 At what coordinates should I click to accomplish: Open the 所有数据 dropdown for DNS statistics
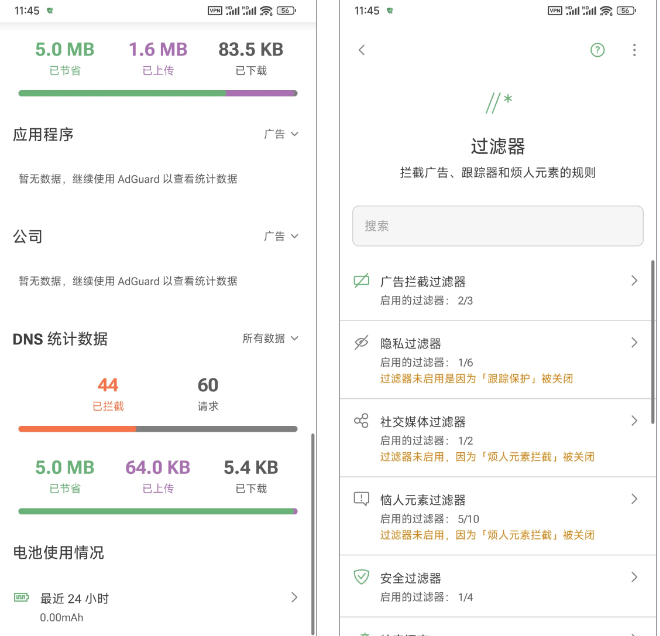[x=270, y=338]
